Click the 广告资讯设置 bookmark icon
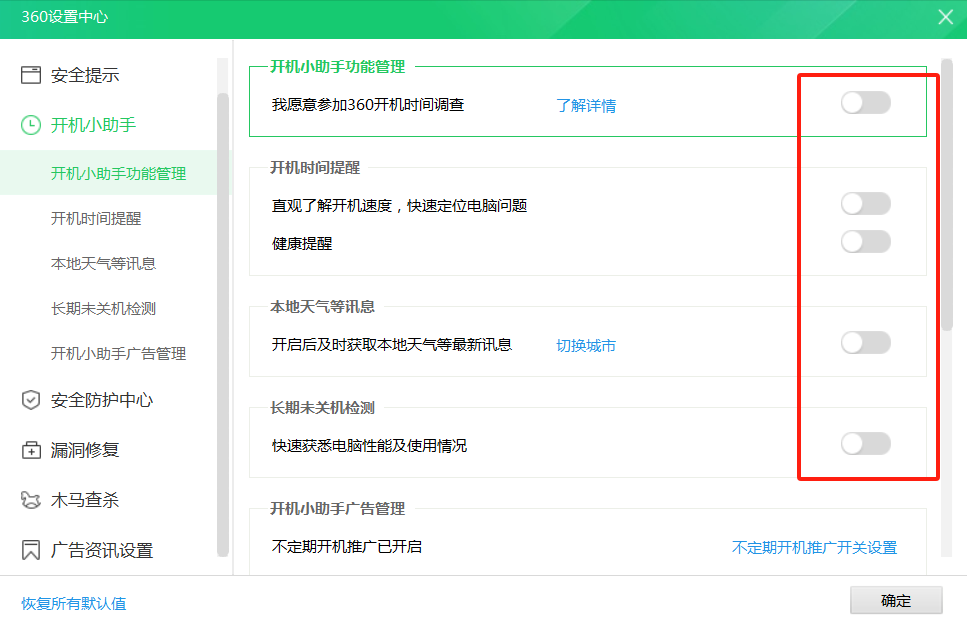This screenshot has width=967, height=620. pyautogui.click(x=31, y=550)
